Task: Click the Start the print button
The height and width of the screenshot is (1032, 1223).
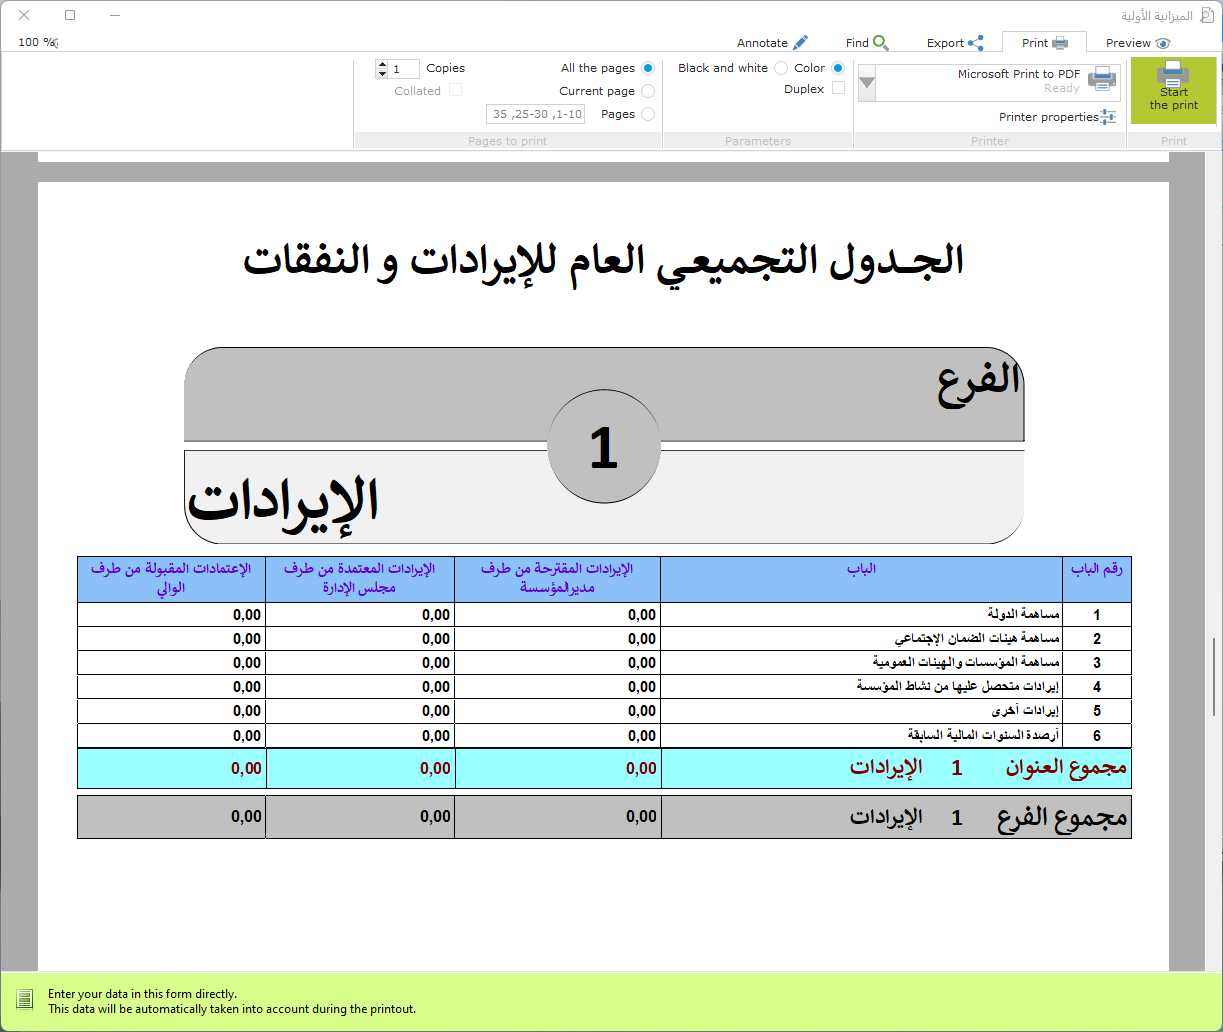Action: pyautogui.click(x=1173, y=90)
